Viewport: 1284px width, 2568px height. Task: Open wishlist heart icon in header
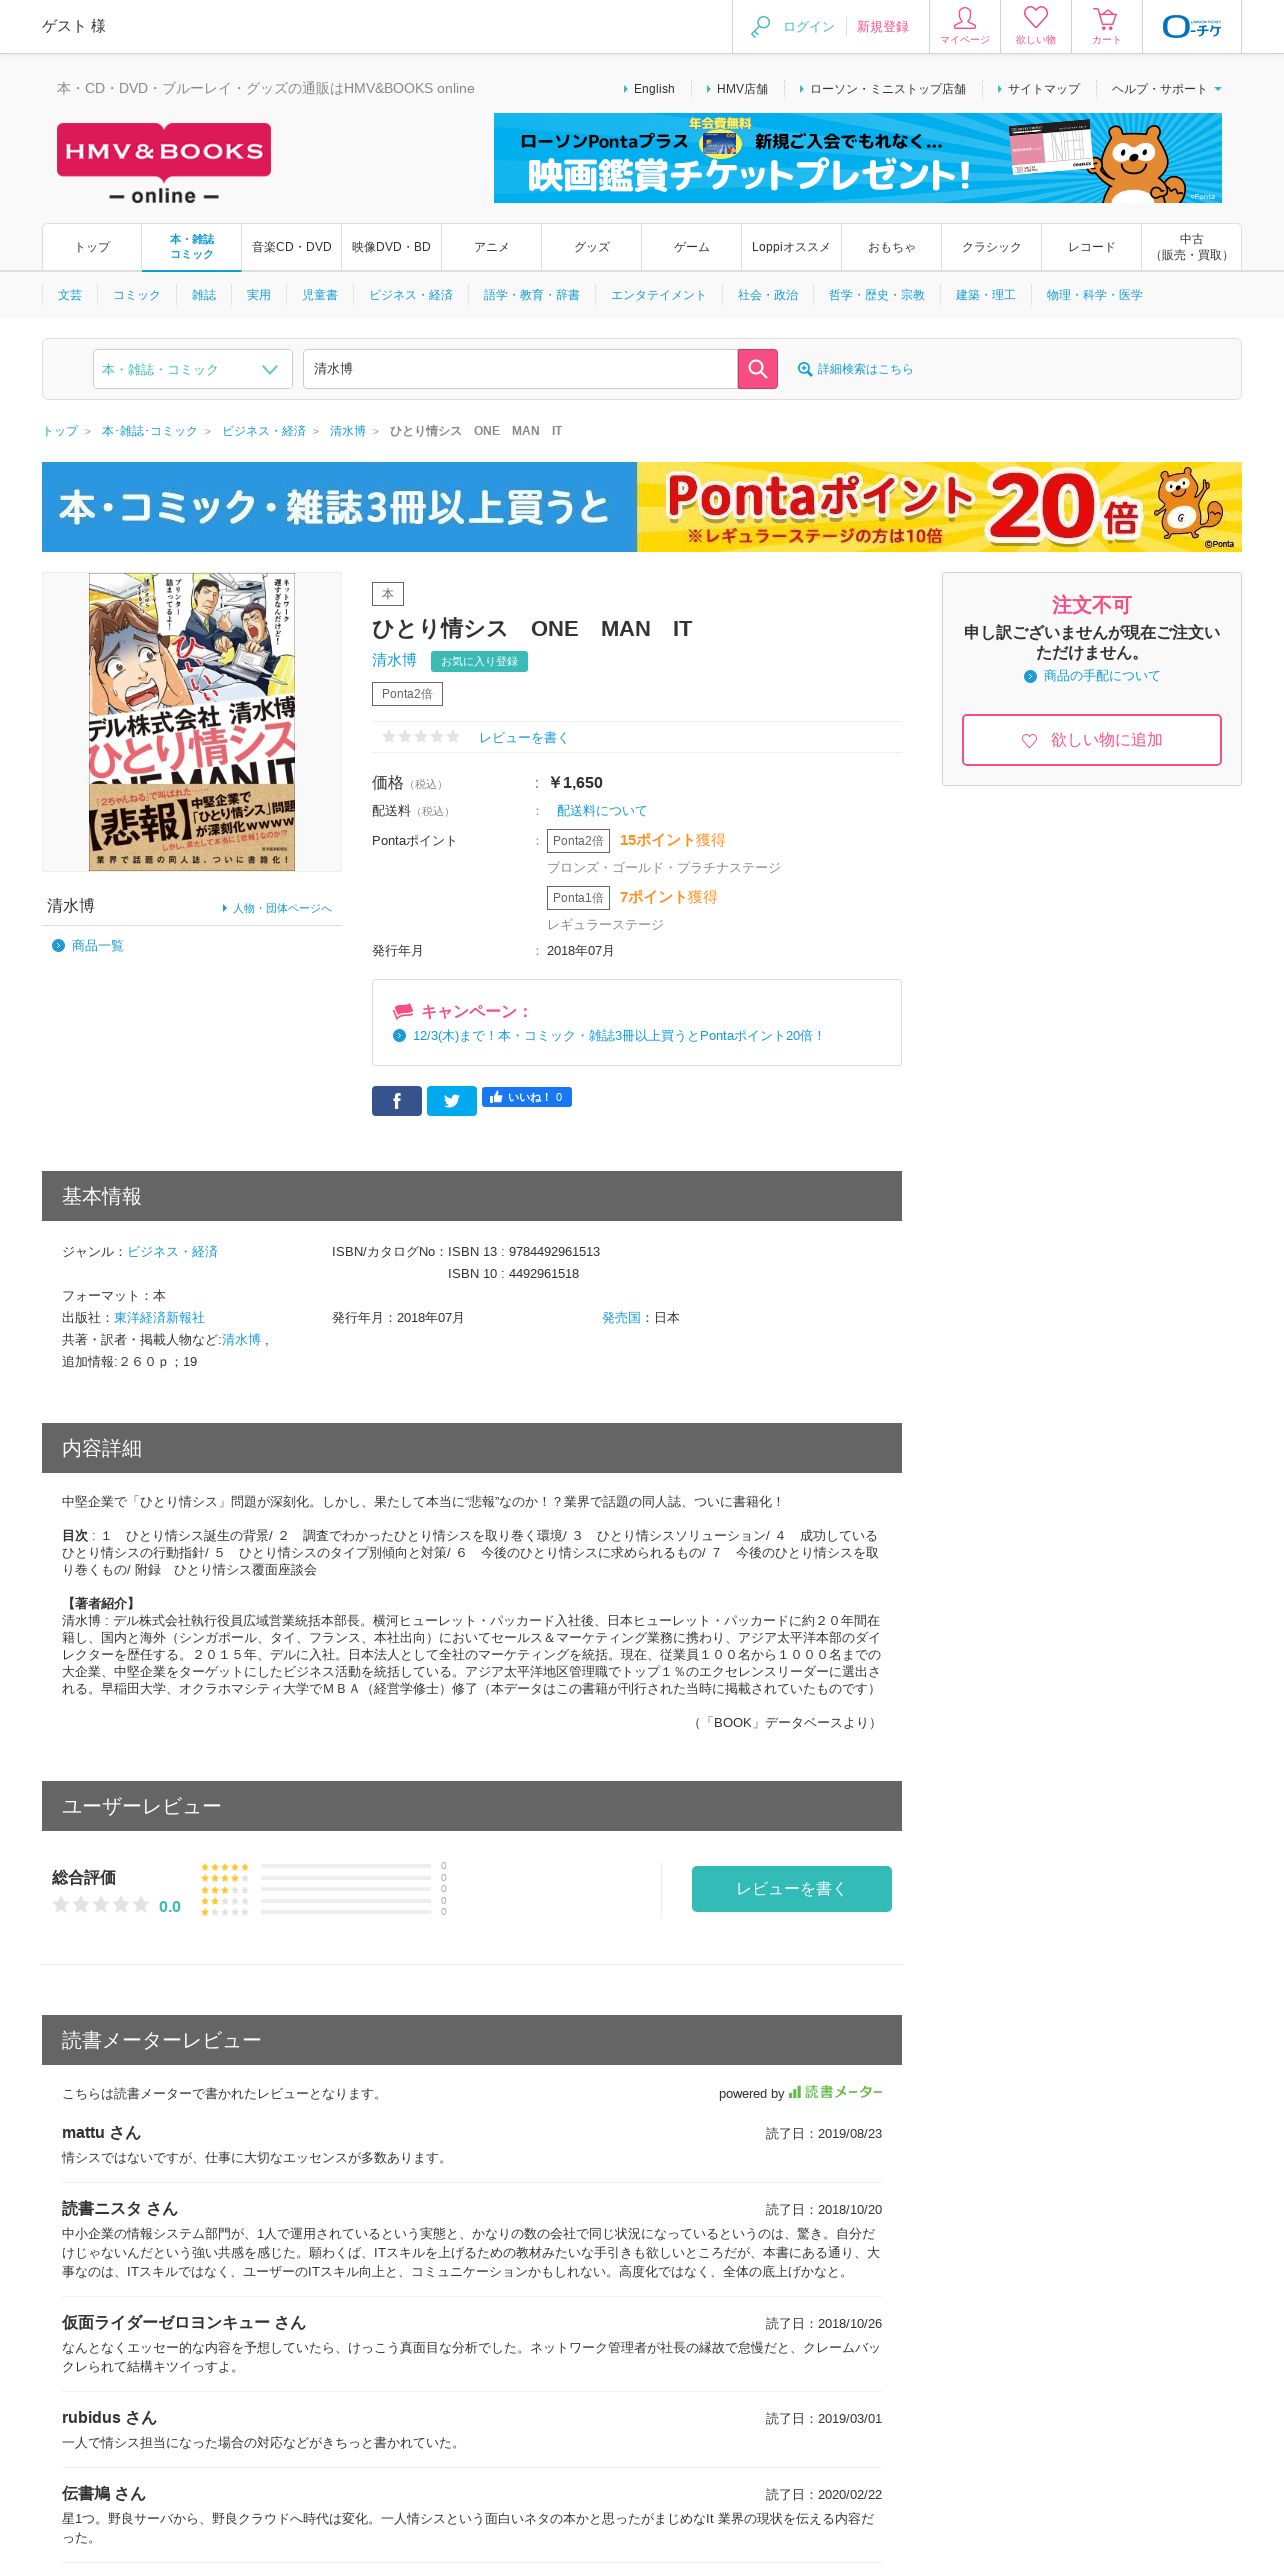[1036, 26]
